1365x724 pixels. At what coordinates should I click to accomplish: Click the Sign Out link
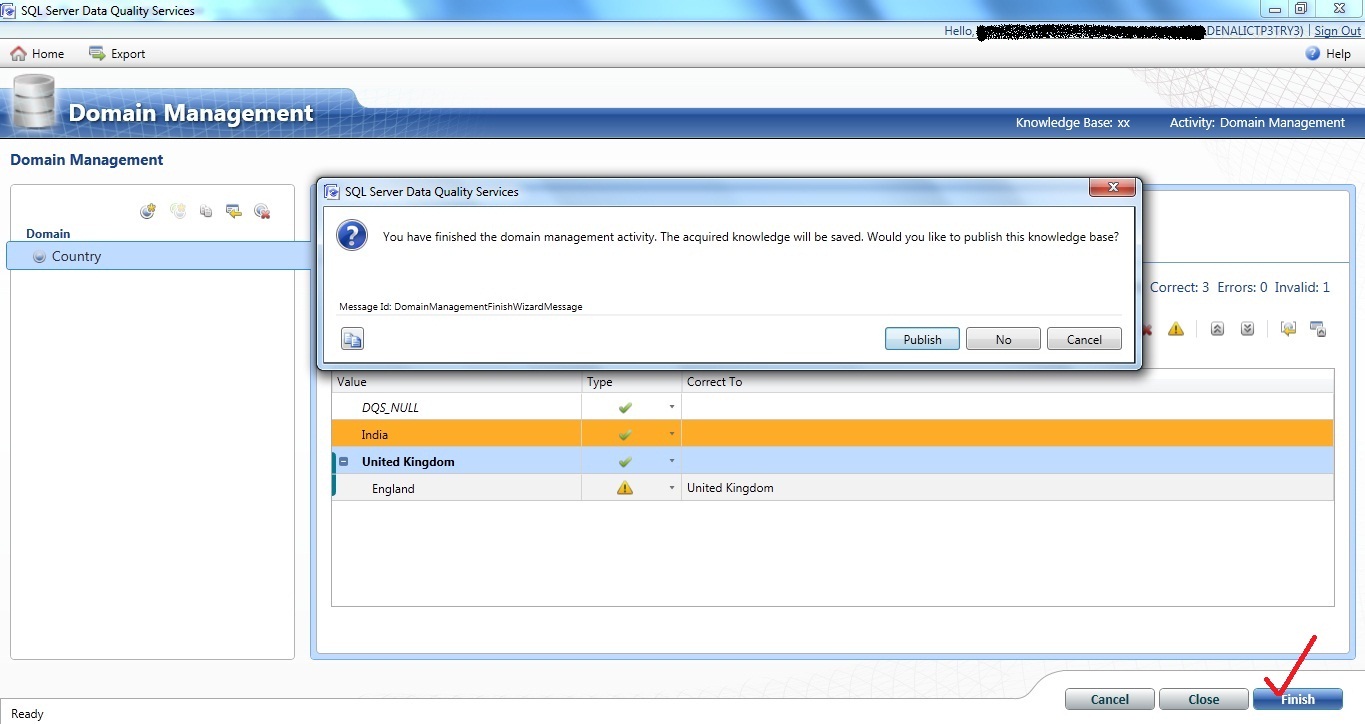pyautogui.click(x=1337, y=31)
